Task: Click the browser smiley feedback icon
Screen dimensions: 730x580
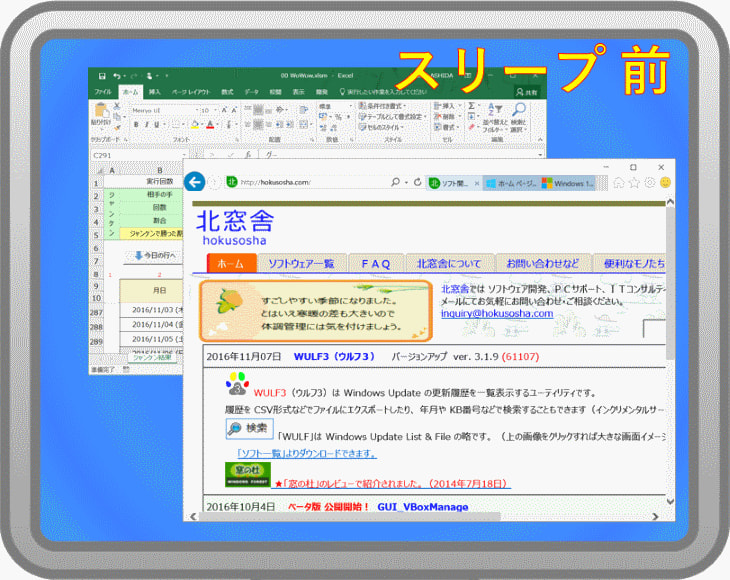Action: point(666,182)
